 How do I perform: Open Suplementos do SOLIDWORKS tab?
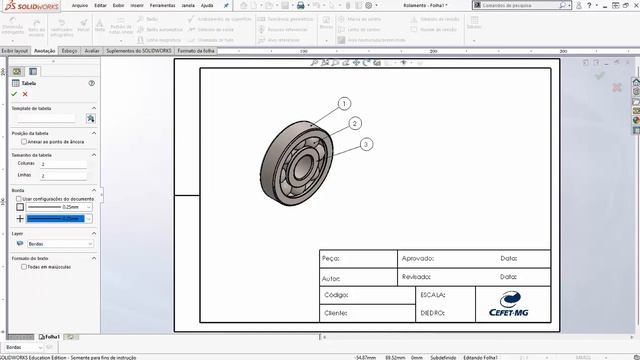click(139, 51)
